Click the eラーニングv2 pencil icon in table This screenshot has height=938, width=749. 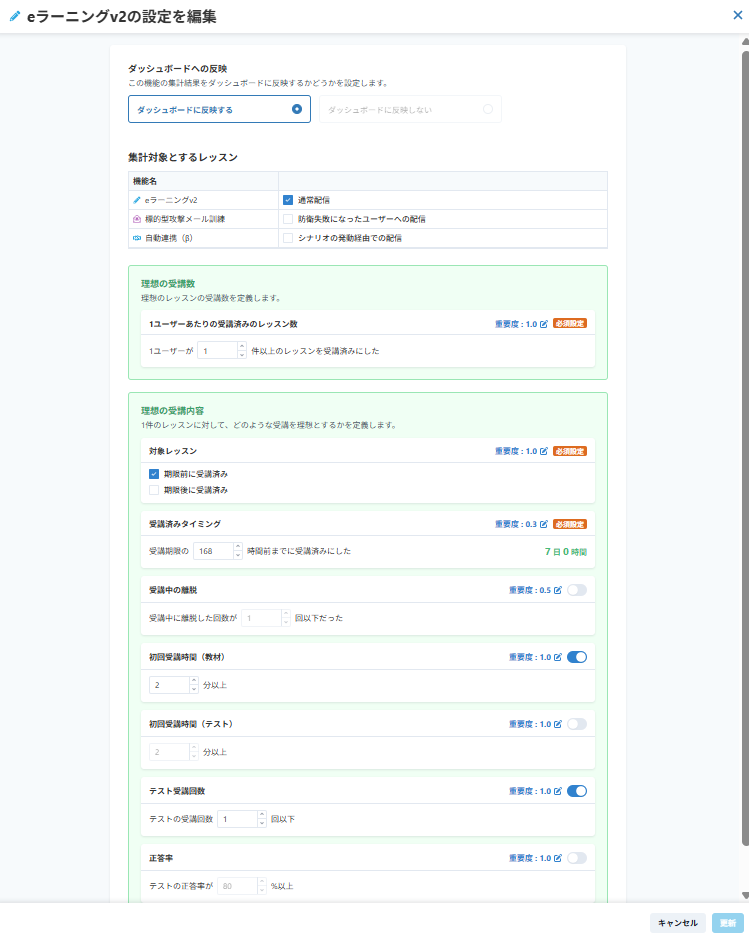tap(137, 200)
